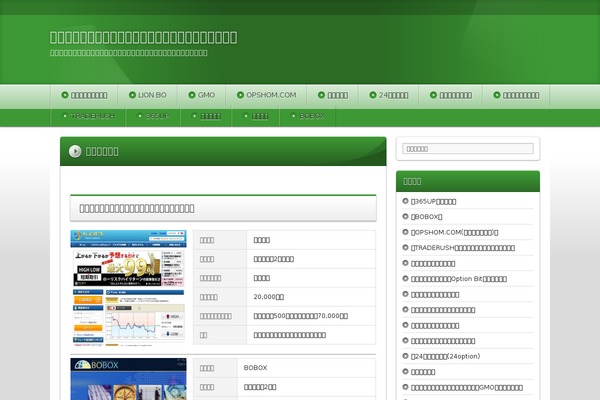The width and height of the screenshot is (600, 400).
Task: Open the sidebar link ending with (24option)
Action: point(445,356)
